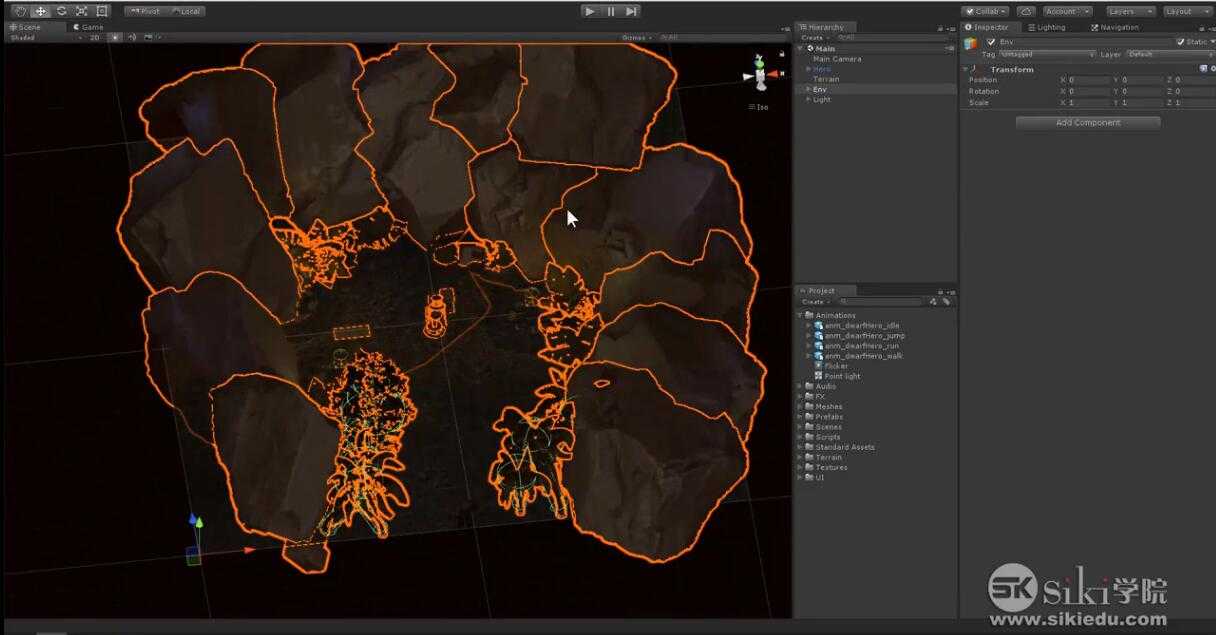Image resolution: width=1216 pixels, height=635 pixels.
Task: Open the cloud services icon
Action: [1025, 11]
